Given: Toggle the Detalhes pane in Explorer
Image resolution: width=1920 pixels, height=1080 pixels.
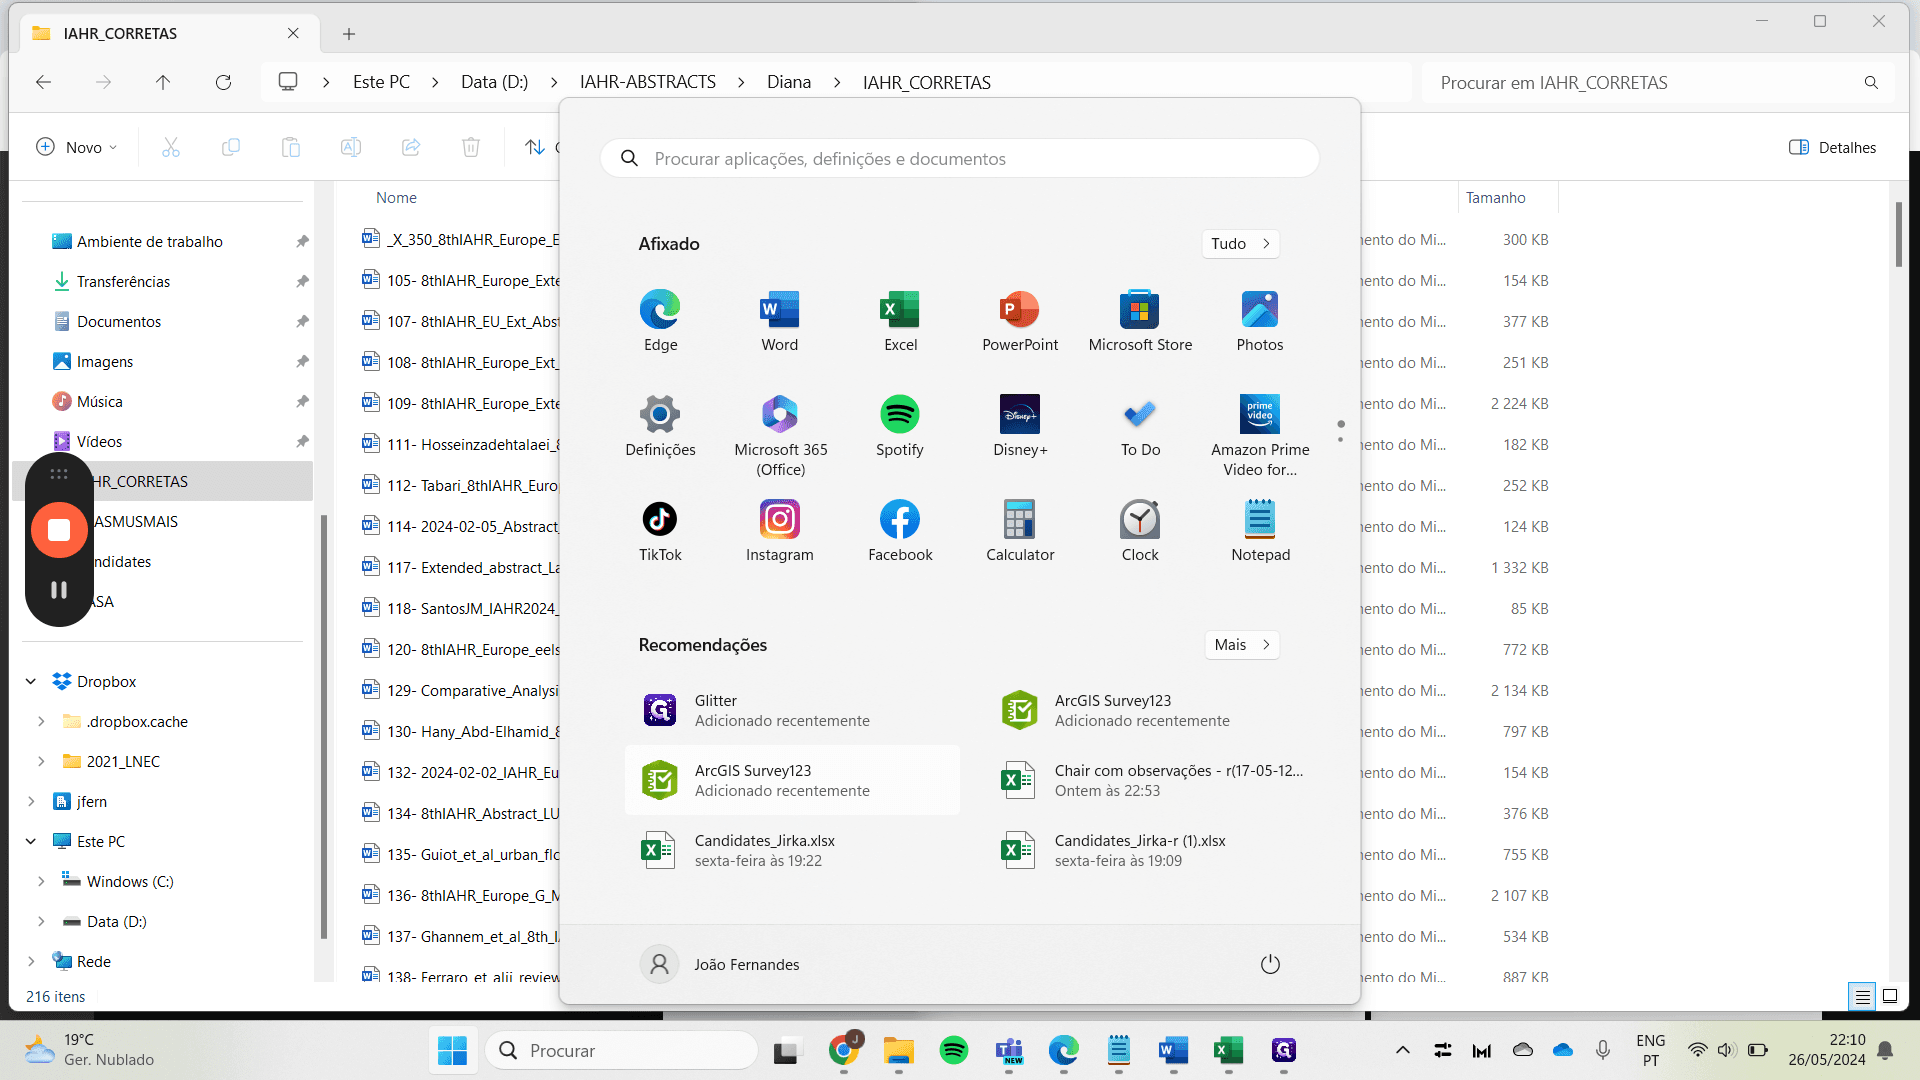Looking at the screenshot, I should point(1832,147).
